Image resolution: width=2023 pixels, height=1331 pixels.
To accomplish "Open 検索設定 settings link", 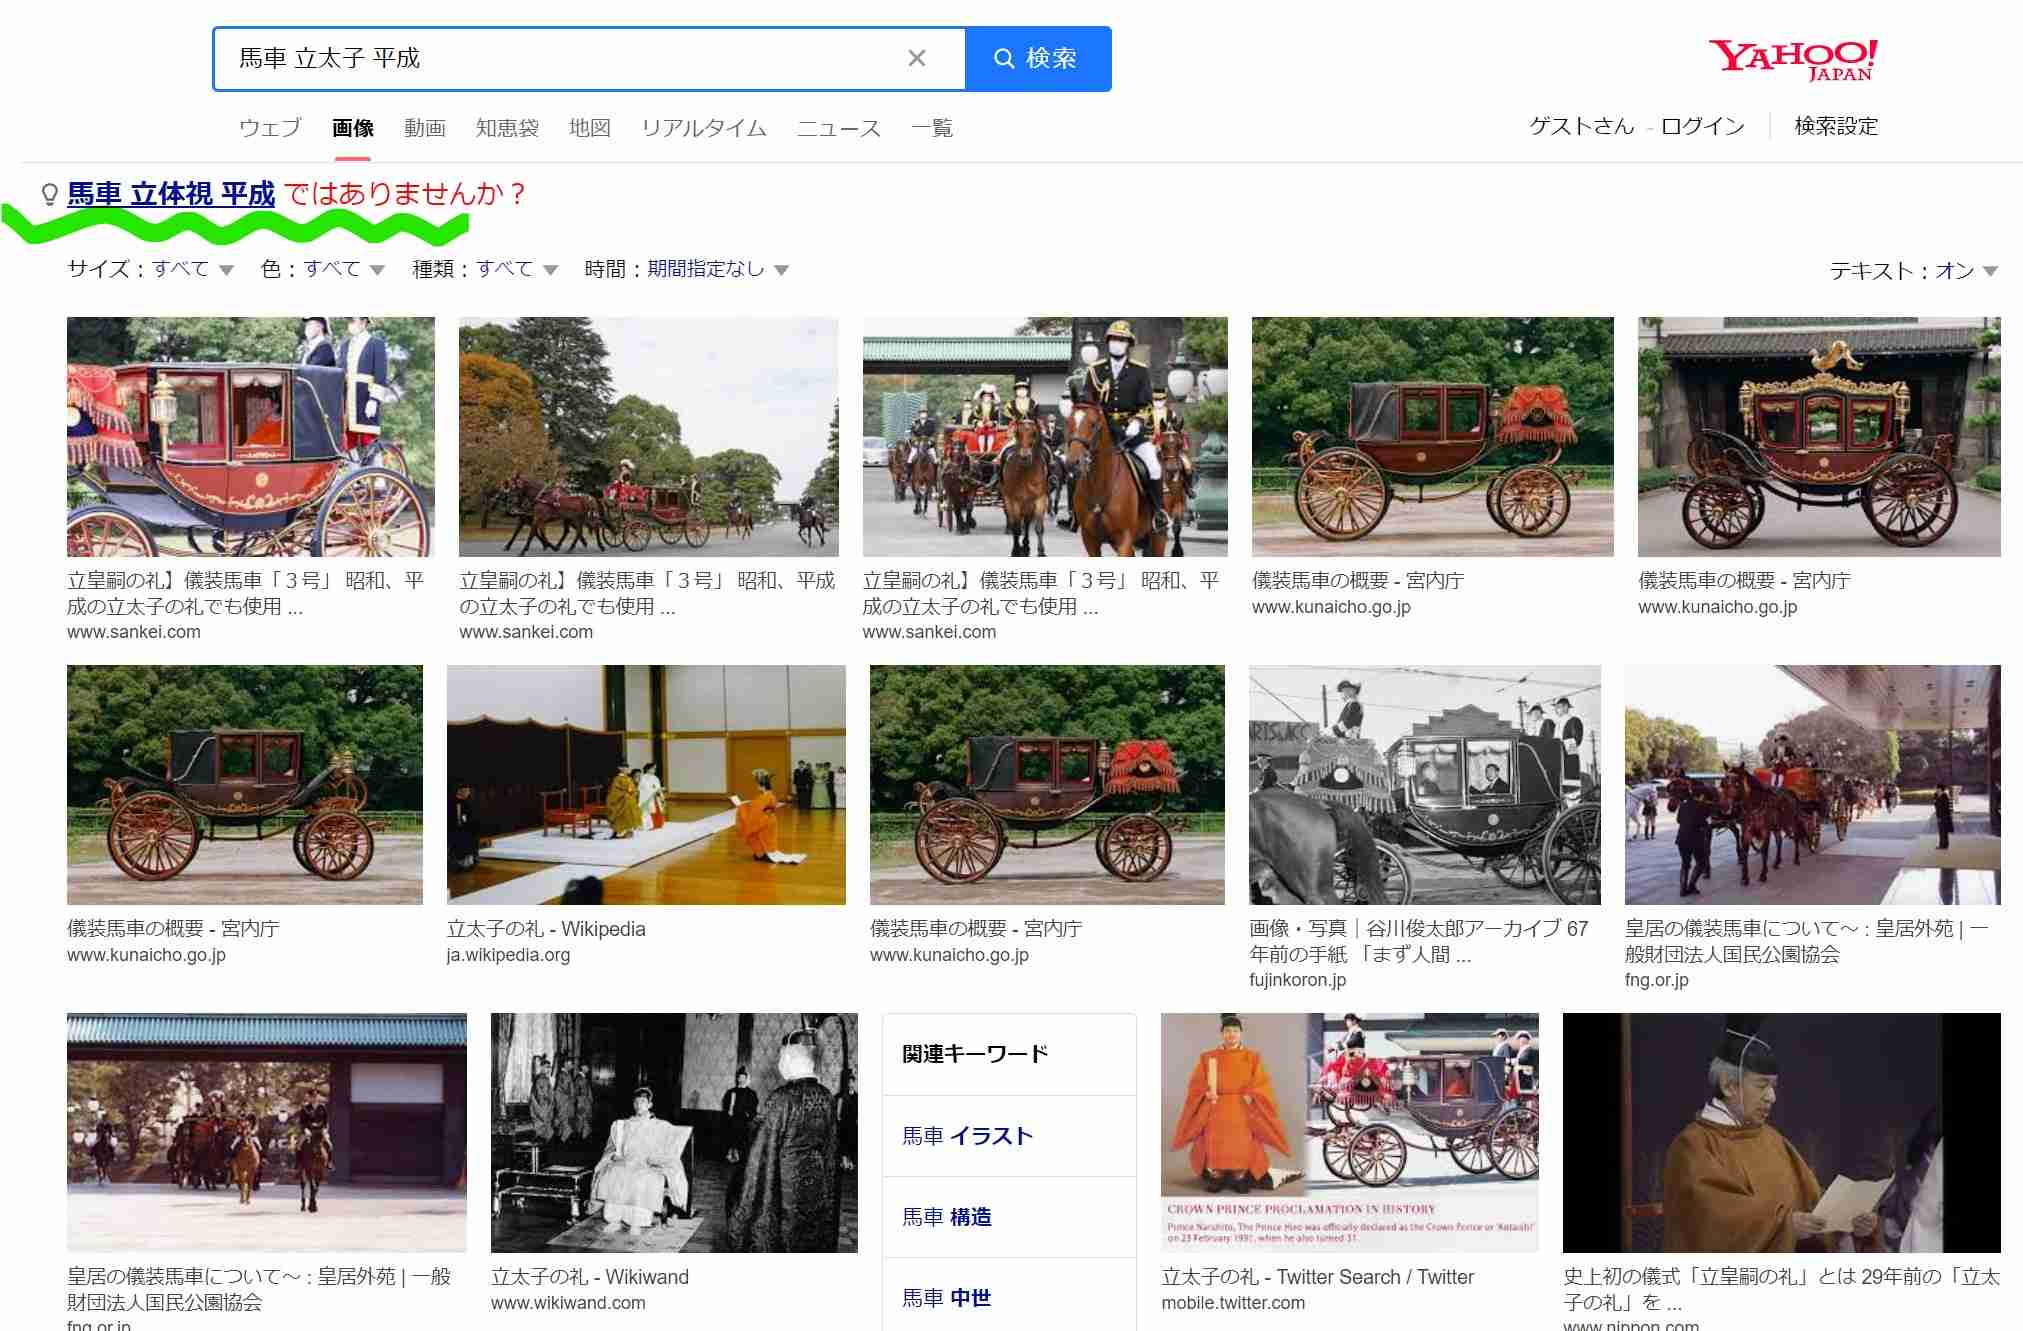I will point(1835,126).
